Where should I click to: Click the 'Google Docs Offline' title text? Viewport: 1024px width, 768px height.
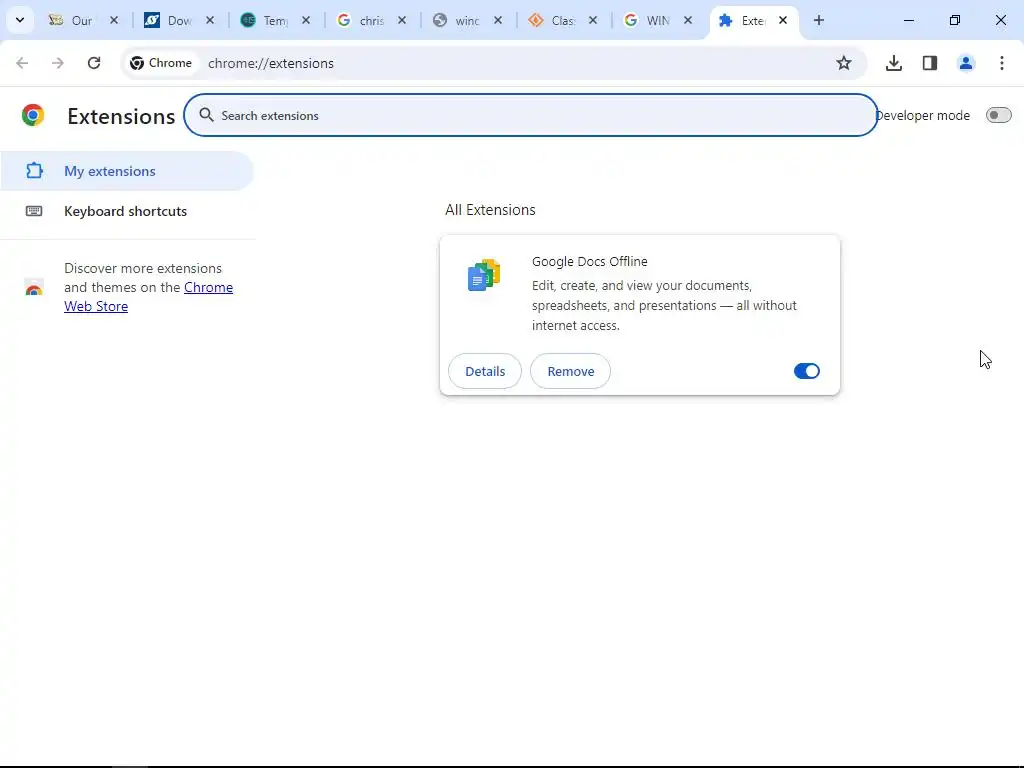click(590, 261)
